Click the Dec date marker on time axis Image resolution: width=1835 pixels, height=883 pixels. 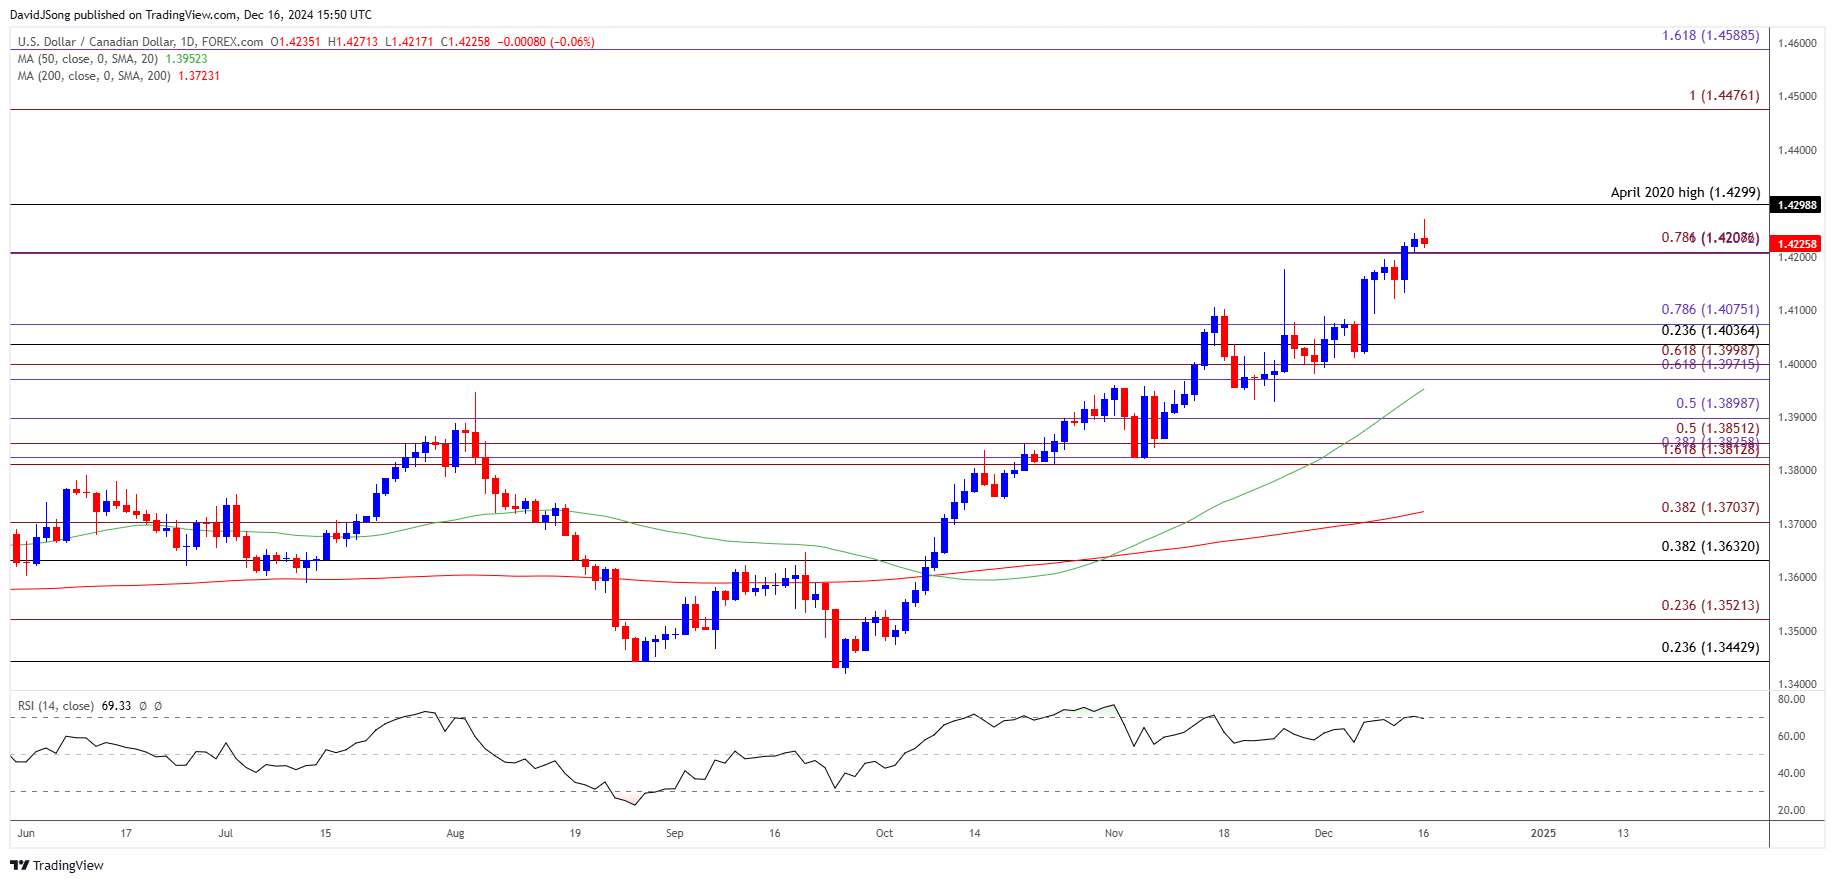[x=1323, y=833]
